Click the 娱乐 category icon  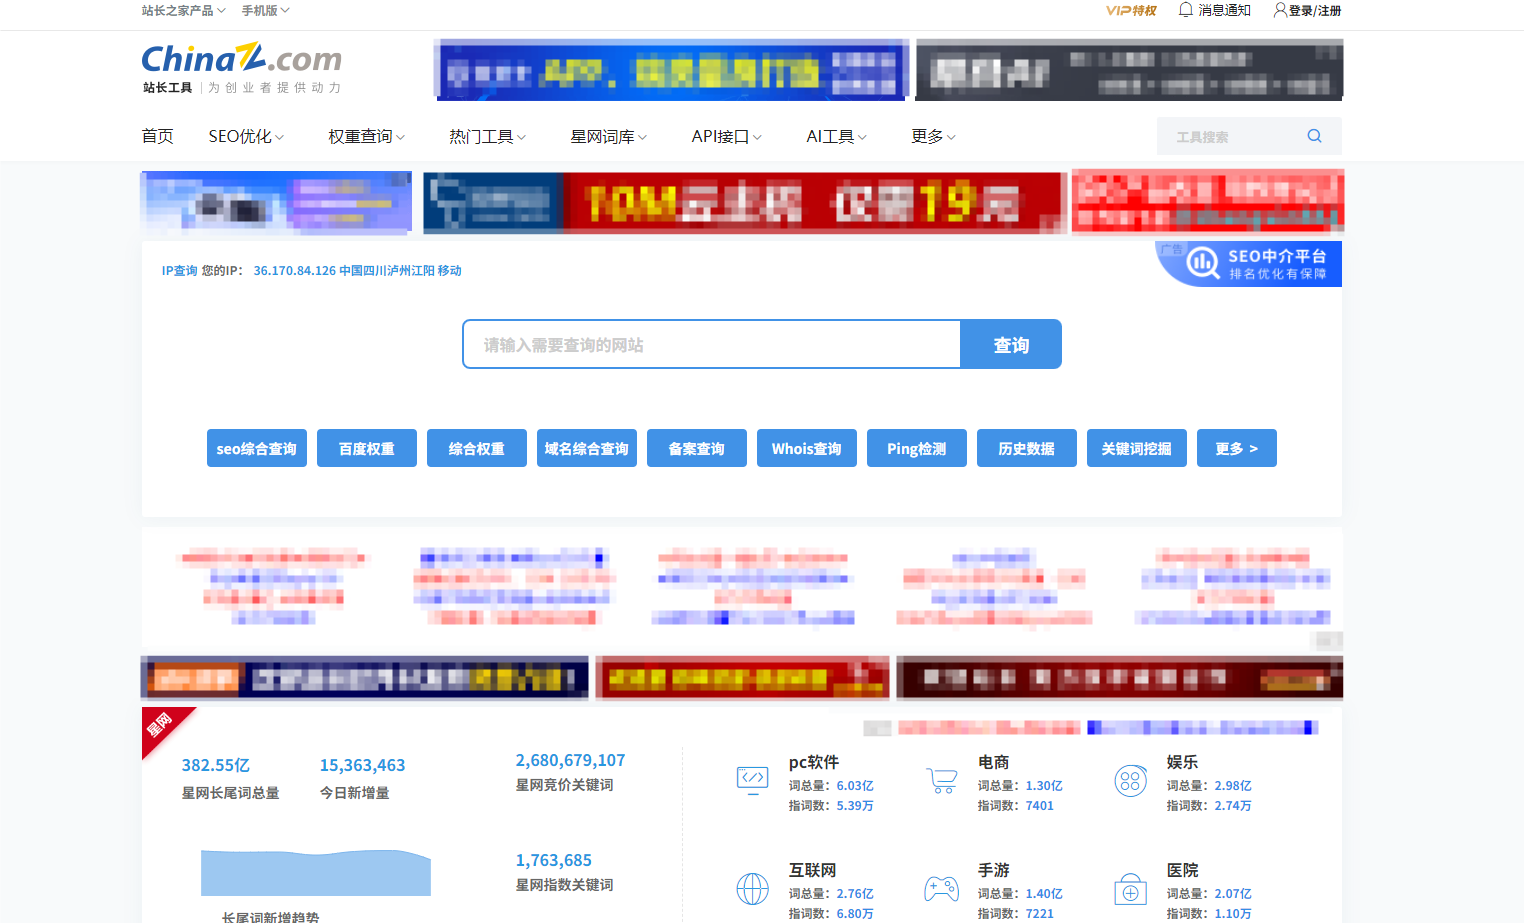pyautogui.click(x=1130, y=780)
